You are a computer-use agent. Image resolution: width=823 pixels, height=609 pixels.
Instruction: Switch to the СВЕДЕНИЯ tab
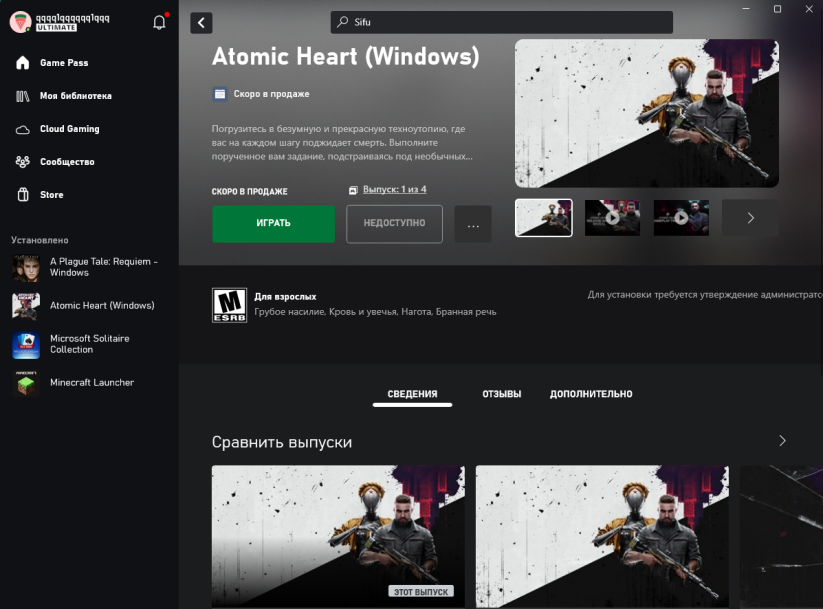(412, 394)
